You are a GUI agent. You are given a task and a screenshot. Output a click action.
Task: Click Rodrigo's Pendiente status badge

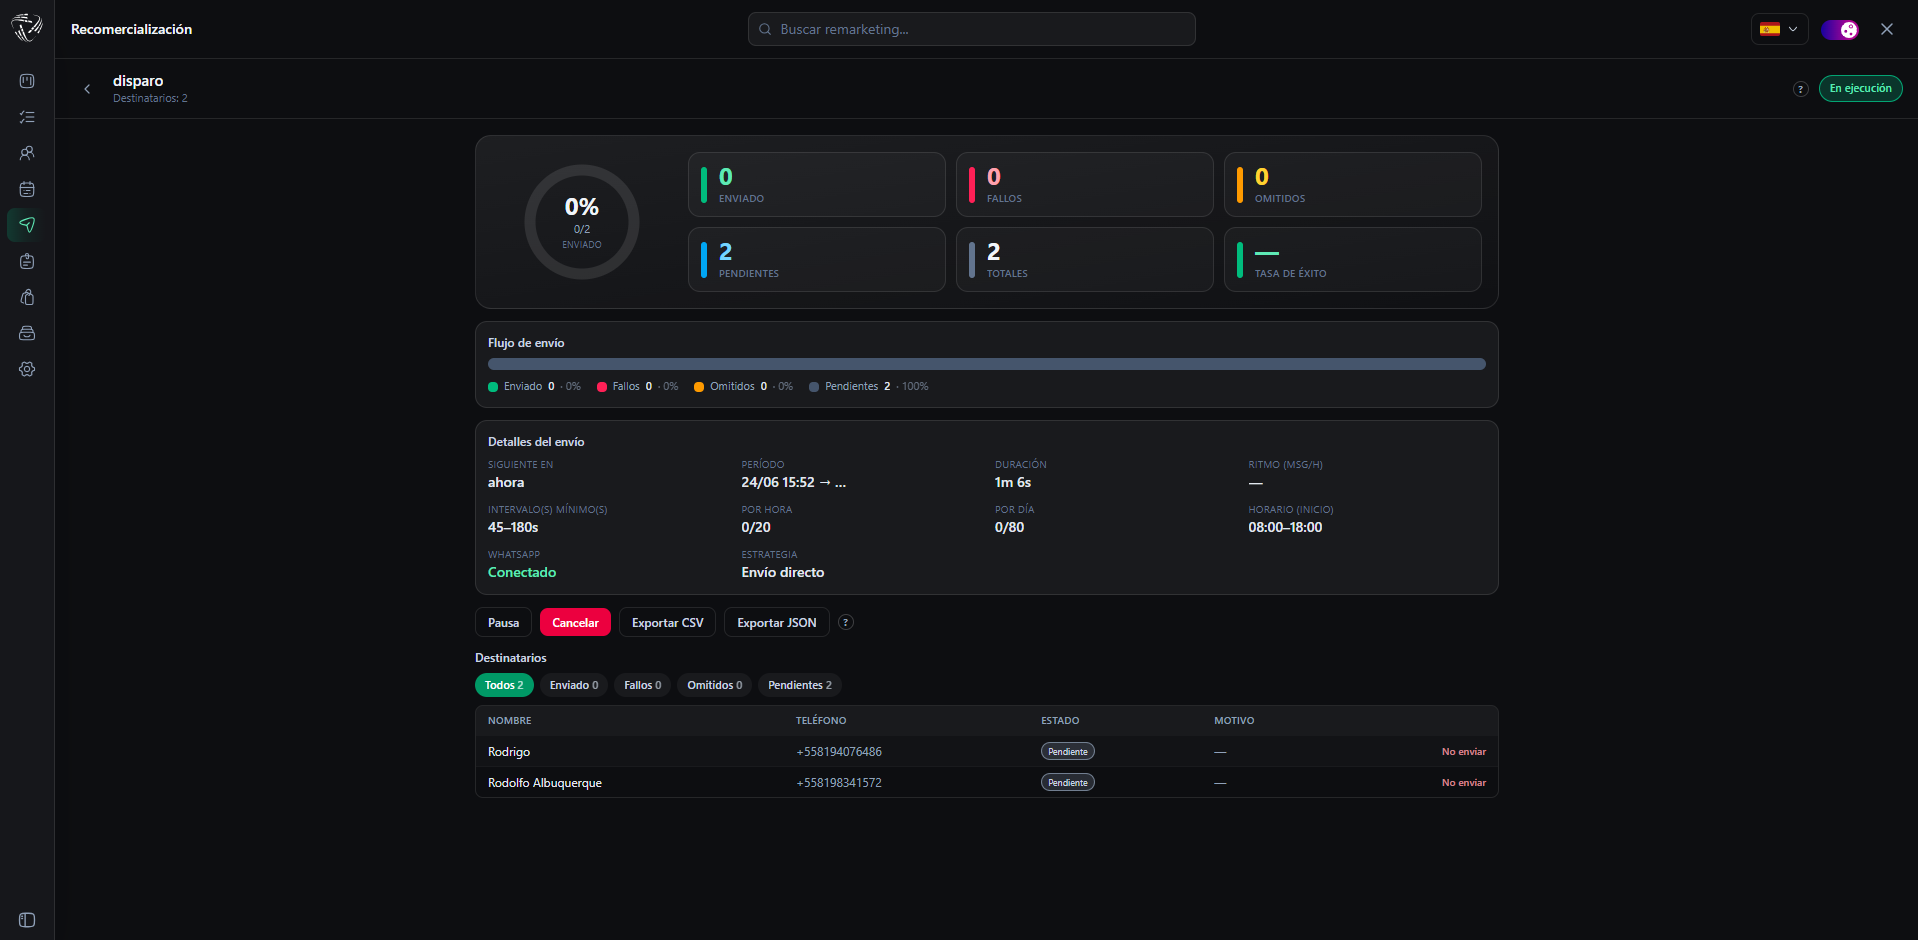click(1068, 751)
